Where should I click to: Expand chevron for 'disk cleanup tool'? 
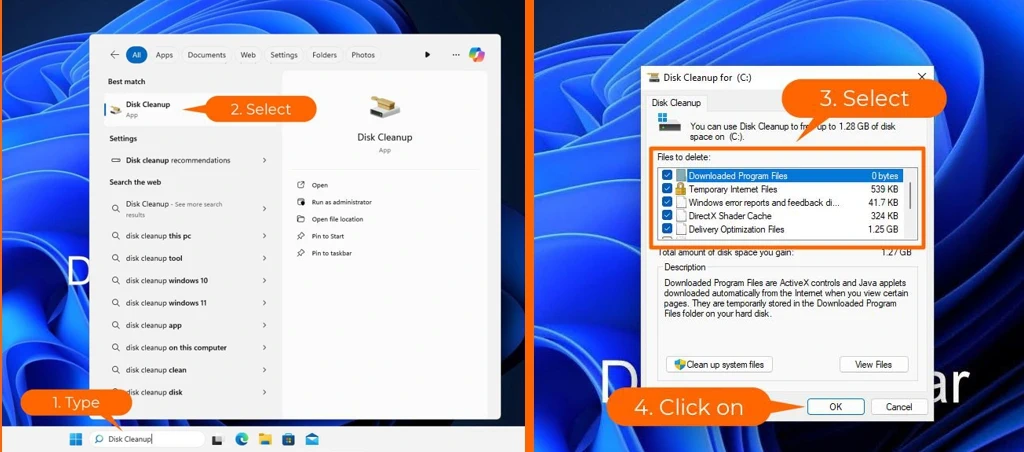click(x=264, y=259)
